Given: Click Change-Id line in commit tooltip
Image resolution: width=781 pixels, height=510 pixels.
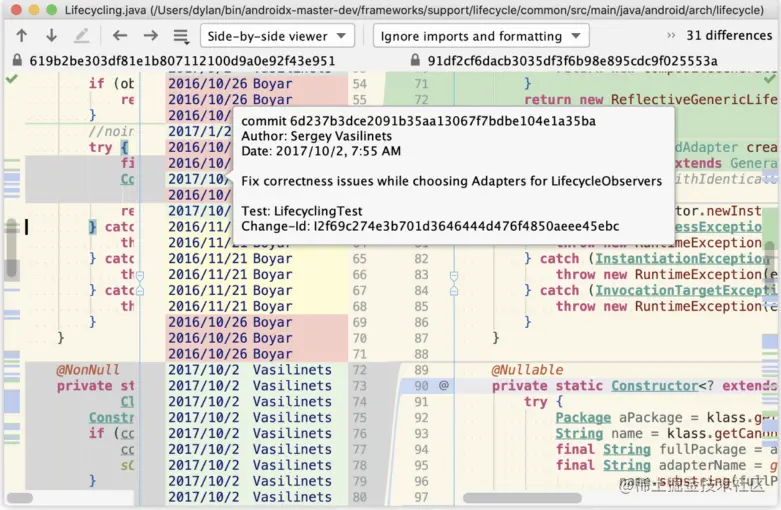Looking at the screenshot, I should (x=430, y=226).
